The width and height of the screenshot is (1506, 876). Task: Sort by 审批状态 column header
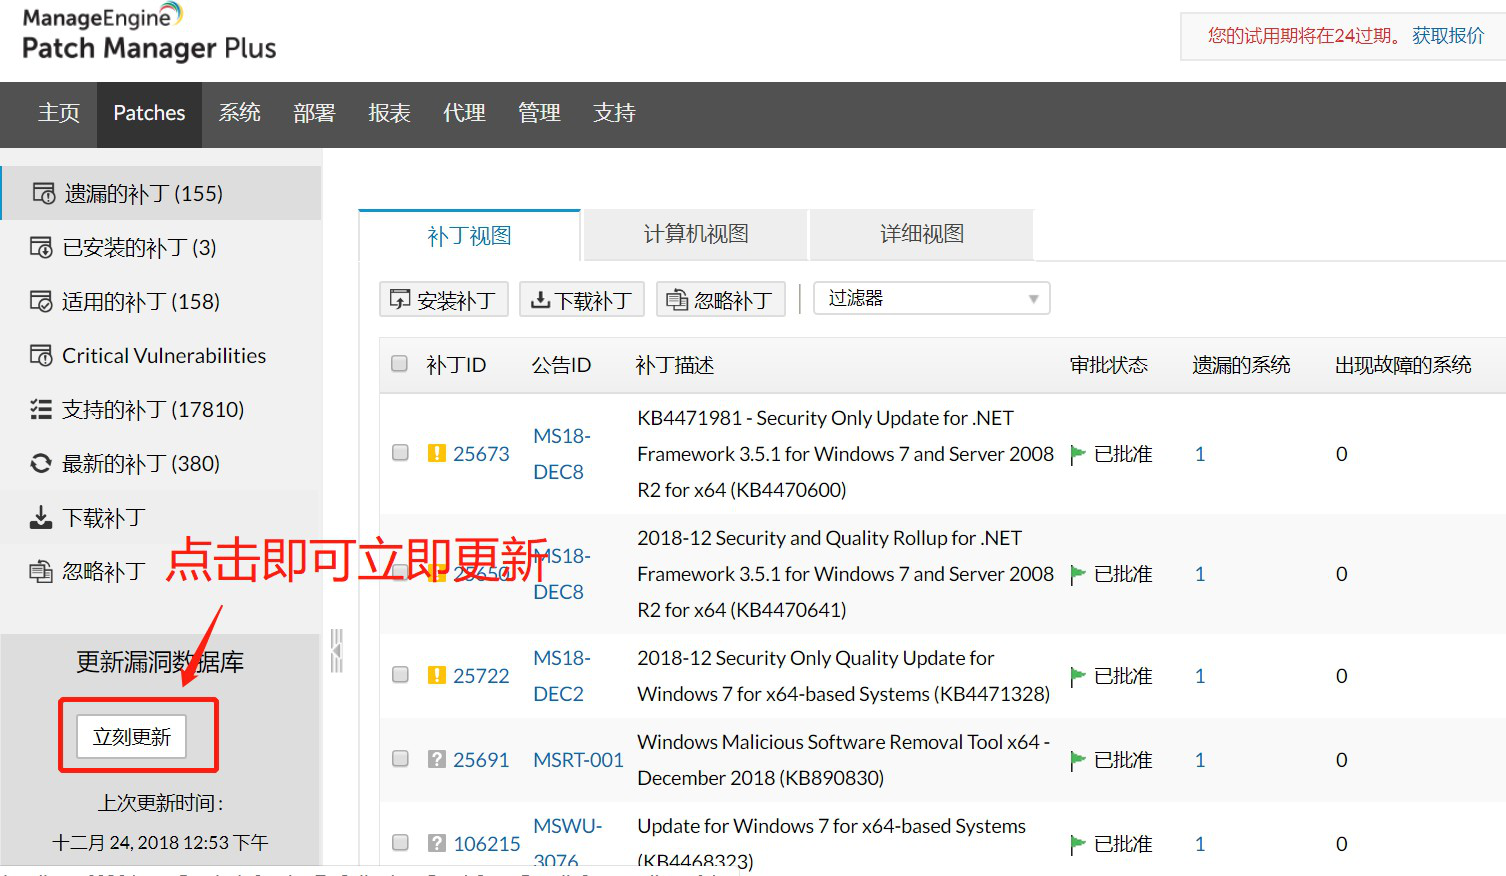[x=1108, y=365]
